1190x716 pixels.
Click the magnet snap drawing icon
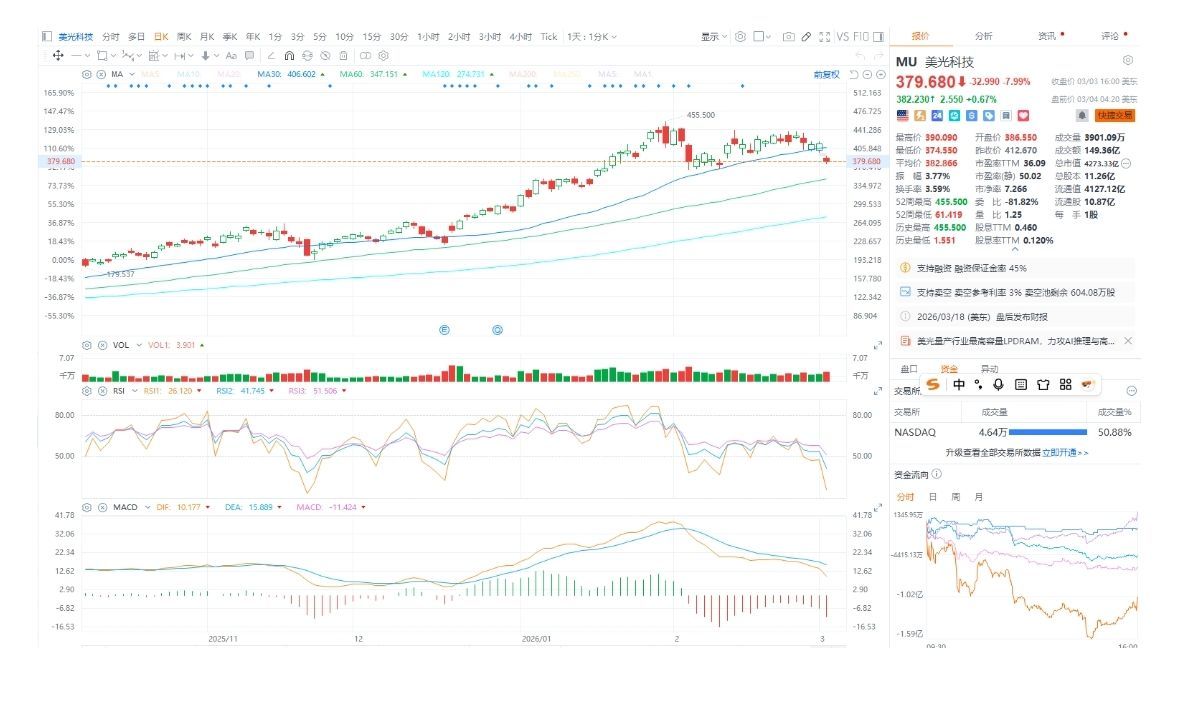coord(289,56)
